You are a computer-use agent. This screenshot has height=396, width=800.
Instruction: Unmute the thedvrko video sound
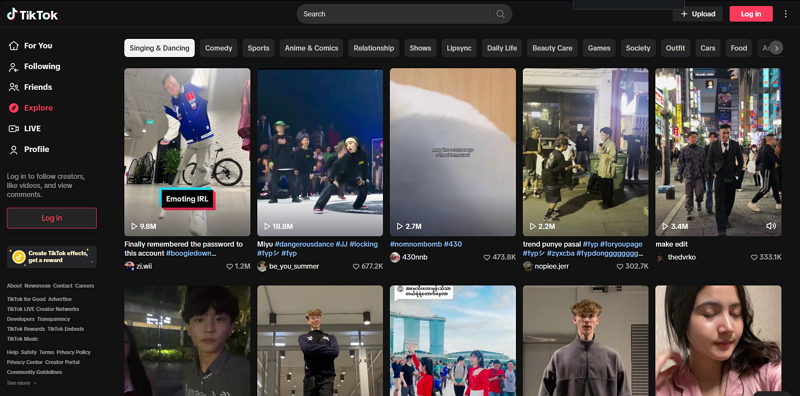[x=771, y=226]
